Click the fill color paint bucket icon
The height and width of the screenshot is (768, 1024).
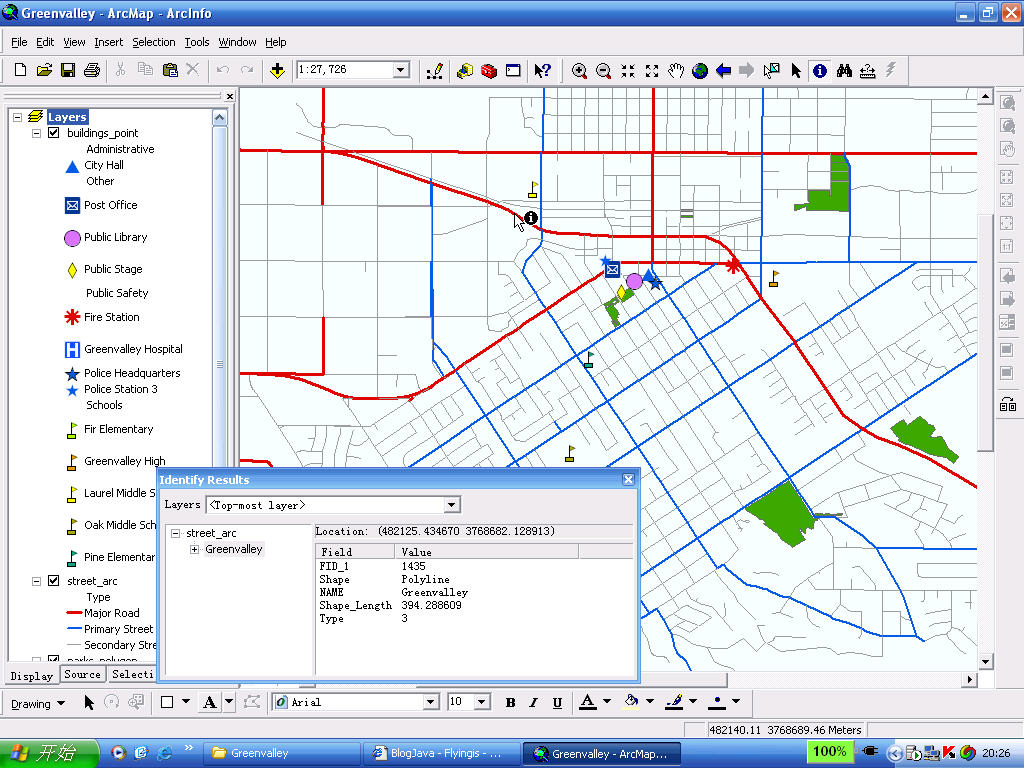(631, 701)
